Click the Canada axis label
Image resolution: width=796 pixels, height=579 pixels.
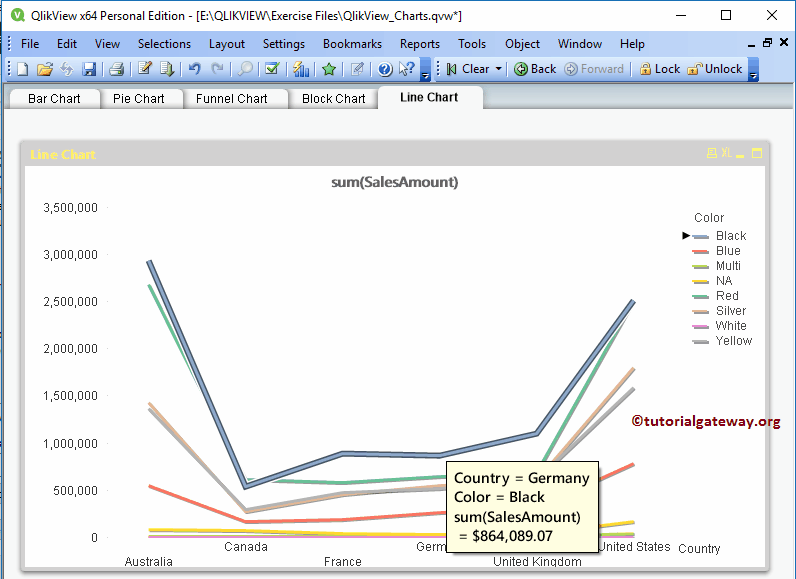point(246,547)
